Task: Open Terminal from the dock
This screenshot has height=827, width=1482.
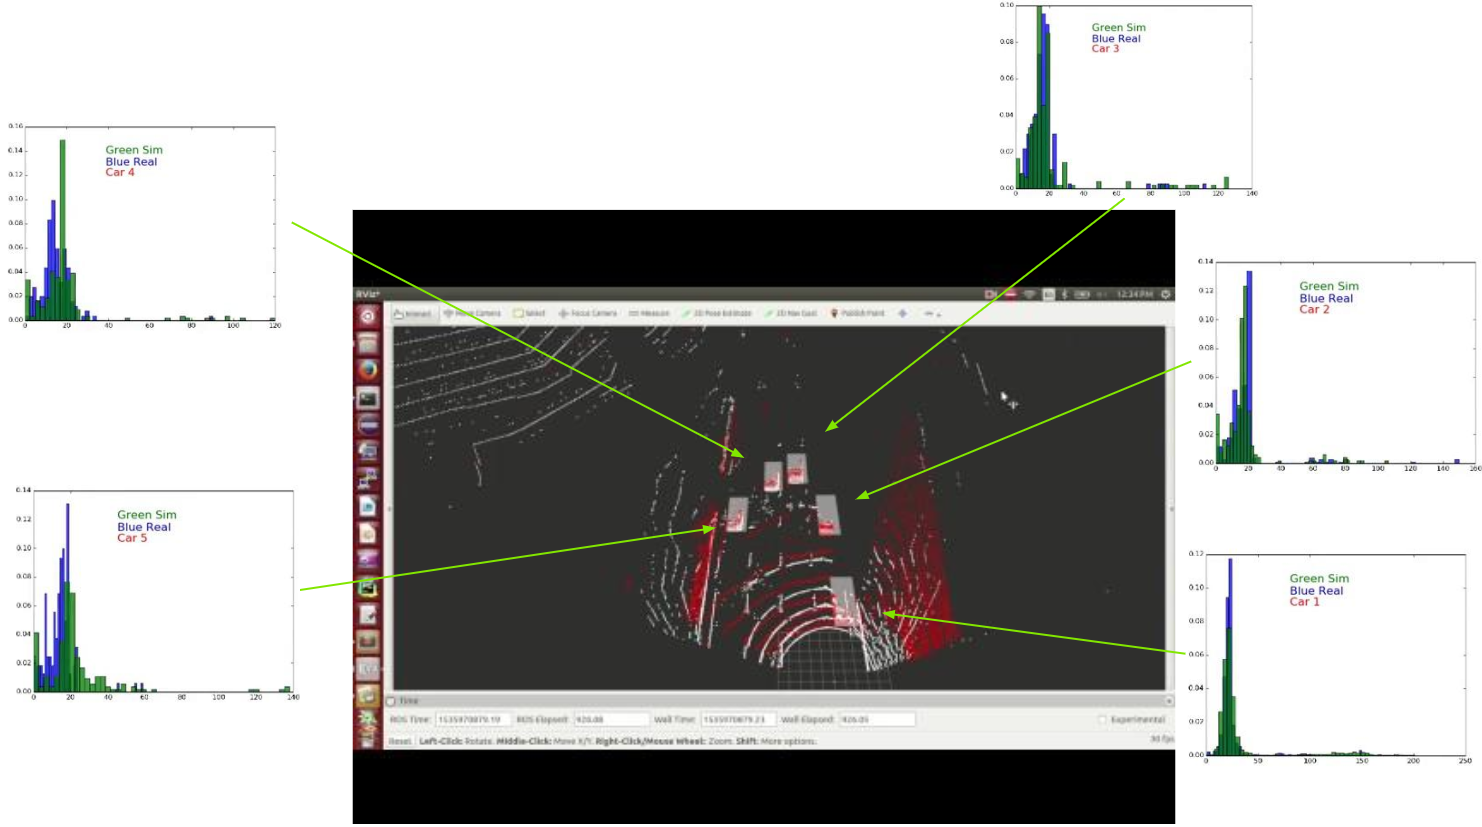Action: point(368,398)
